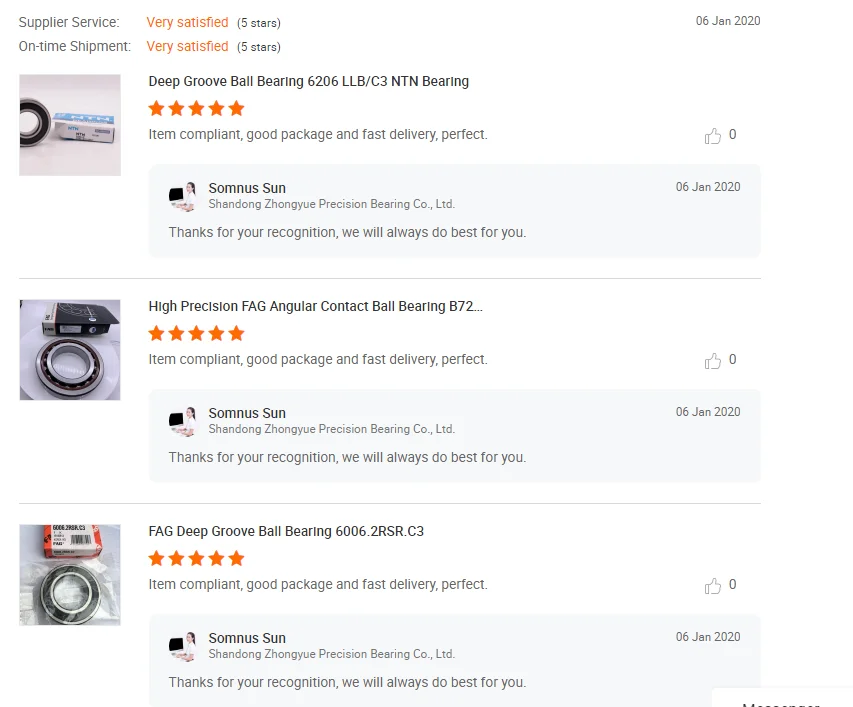Open Deep Groove Ball Bearing 6206 LLB/C3 link

pyautogui.click(x=308, y=81)
